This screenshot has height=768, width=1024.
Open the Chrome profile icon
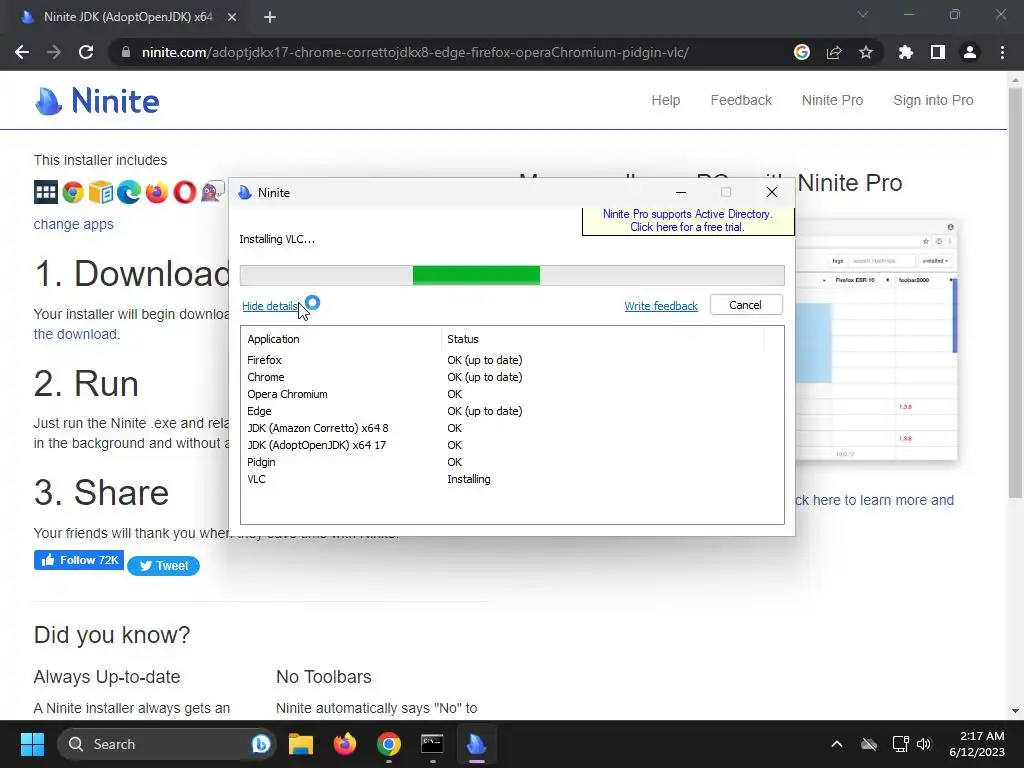coord(970,52)
